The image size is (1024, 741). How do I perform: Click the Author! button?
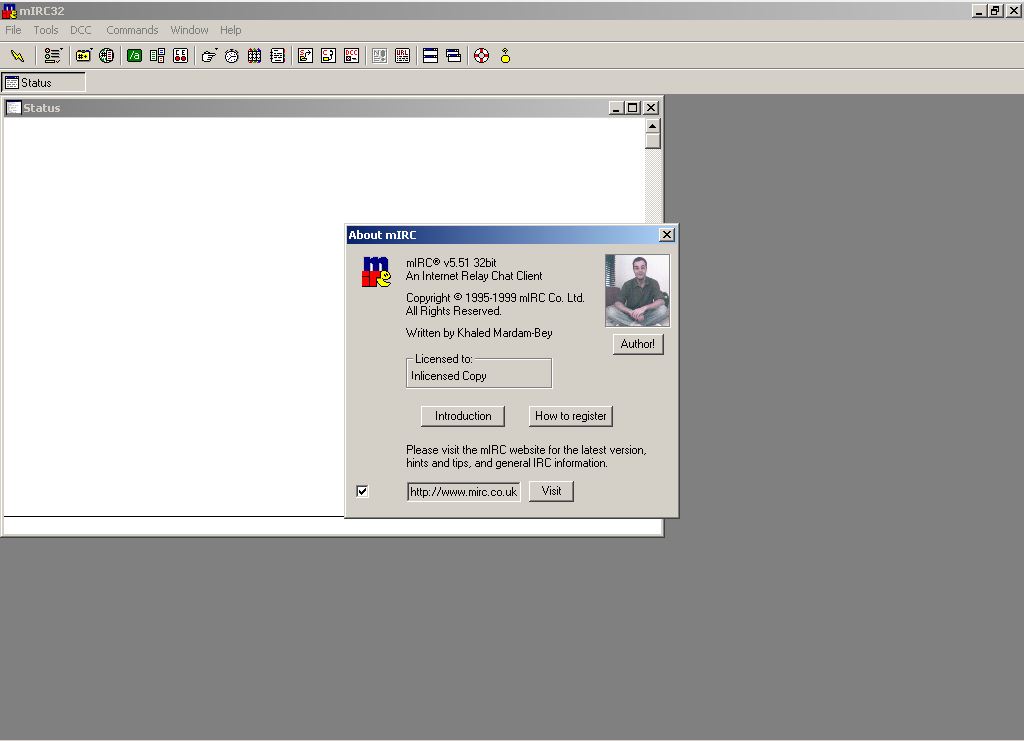[638, 344]
